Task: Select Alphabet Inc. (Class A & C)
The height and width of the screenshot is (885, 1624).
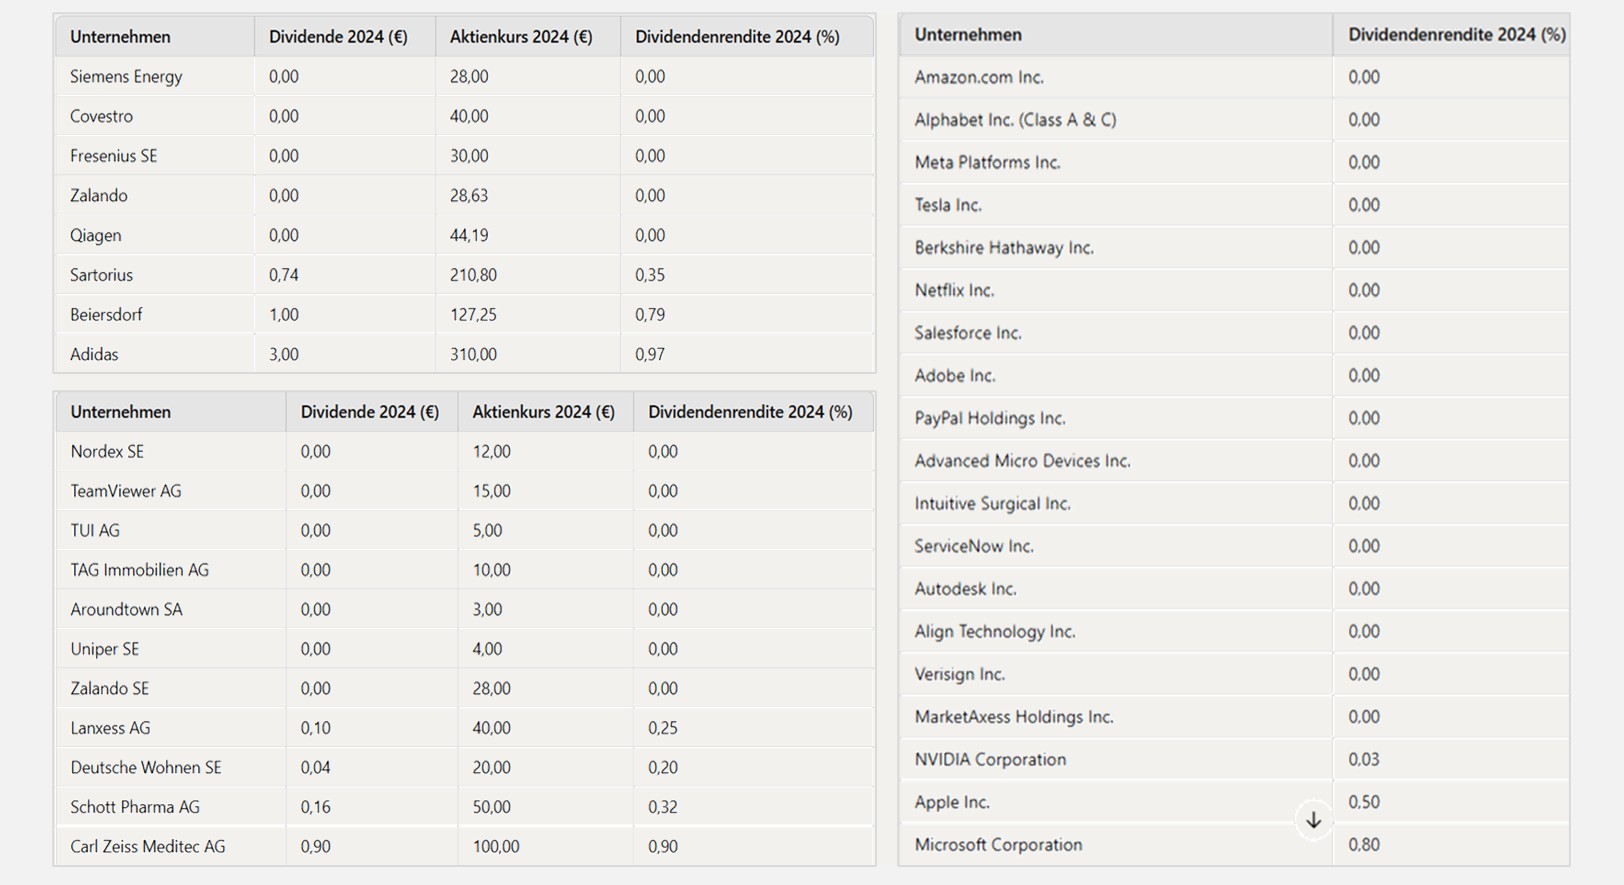Action: click(x=1015, y=120)
